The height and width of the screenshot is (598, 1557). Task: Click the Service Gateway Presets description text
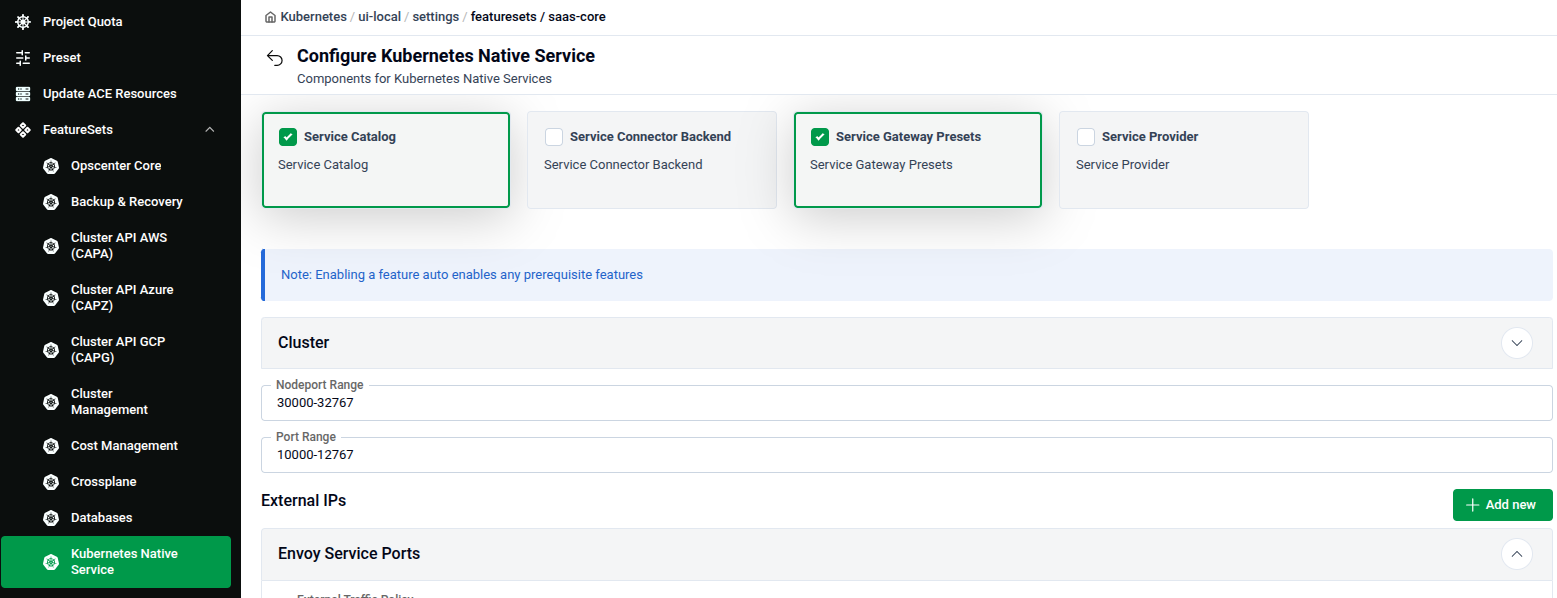[881, 165]
